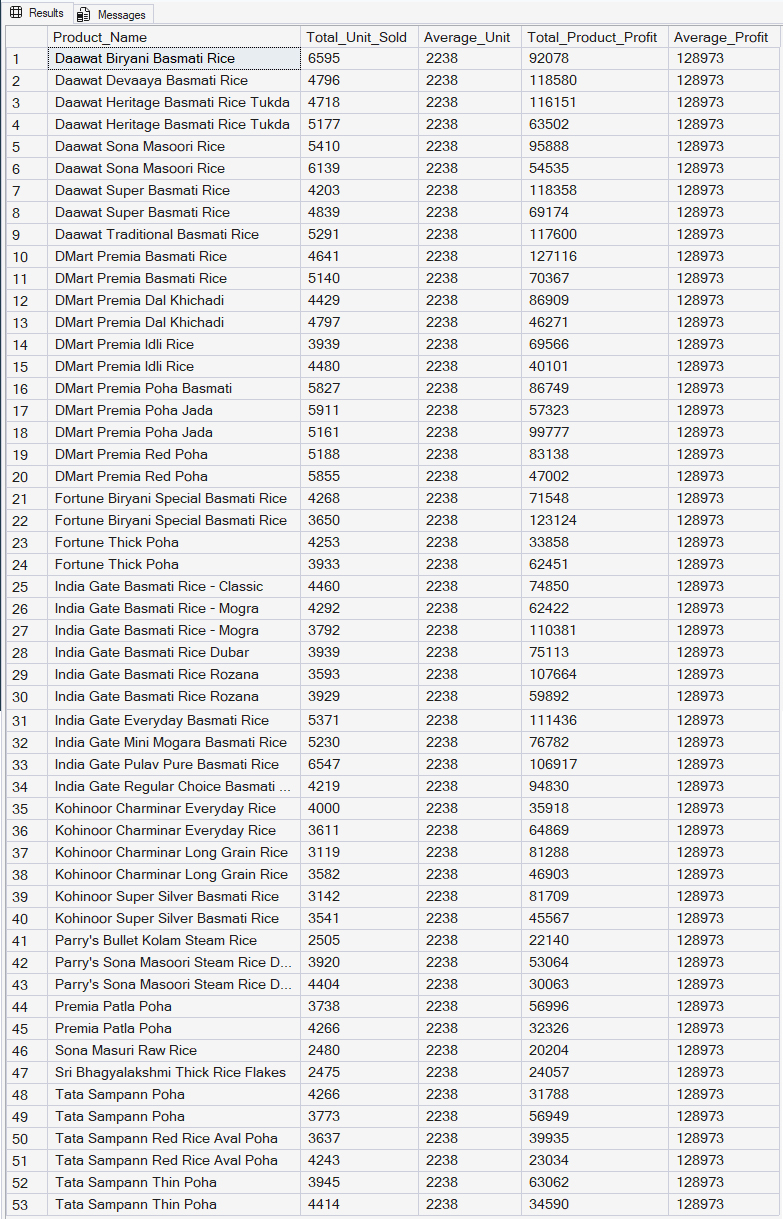
Task: Click the Product_Name column header
Action: click(173, 37)
